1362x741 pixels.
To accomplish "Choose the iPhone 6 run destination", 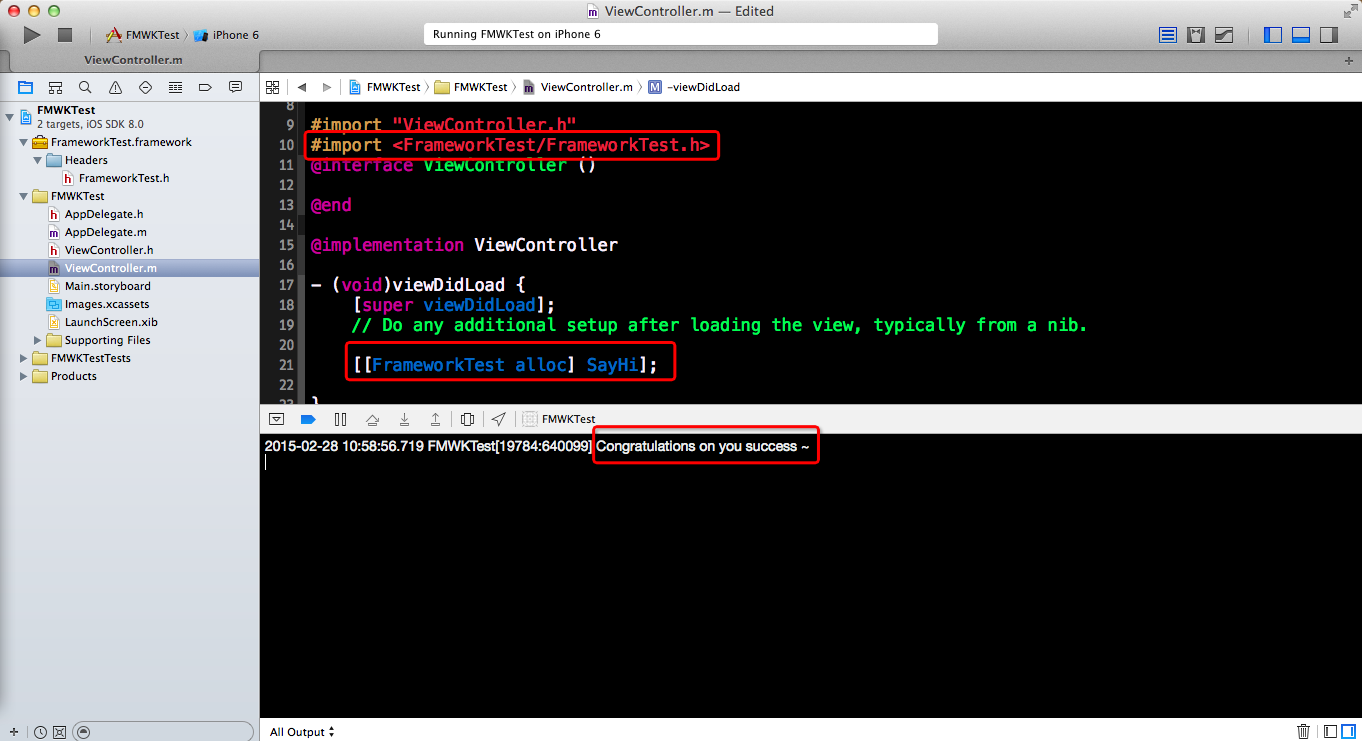I will pyautogui.click(x=227, y=35).
